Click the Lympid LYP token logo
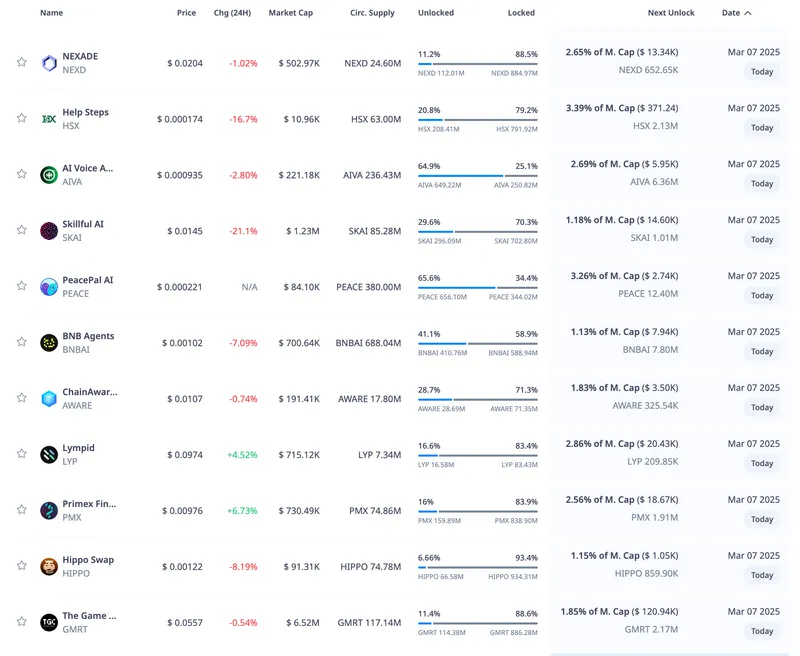The height and width of the screenshot is (656, 800). tap(49, 455)
